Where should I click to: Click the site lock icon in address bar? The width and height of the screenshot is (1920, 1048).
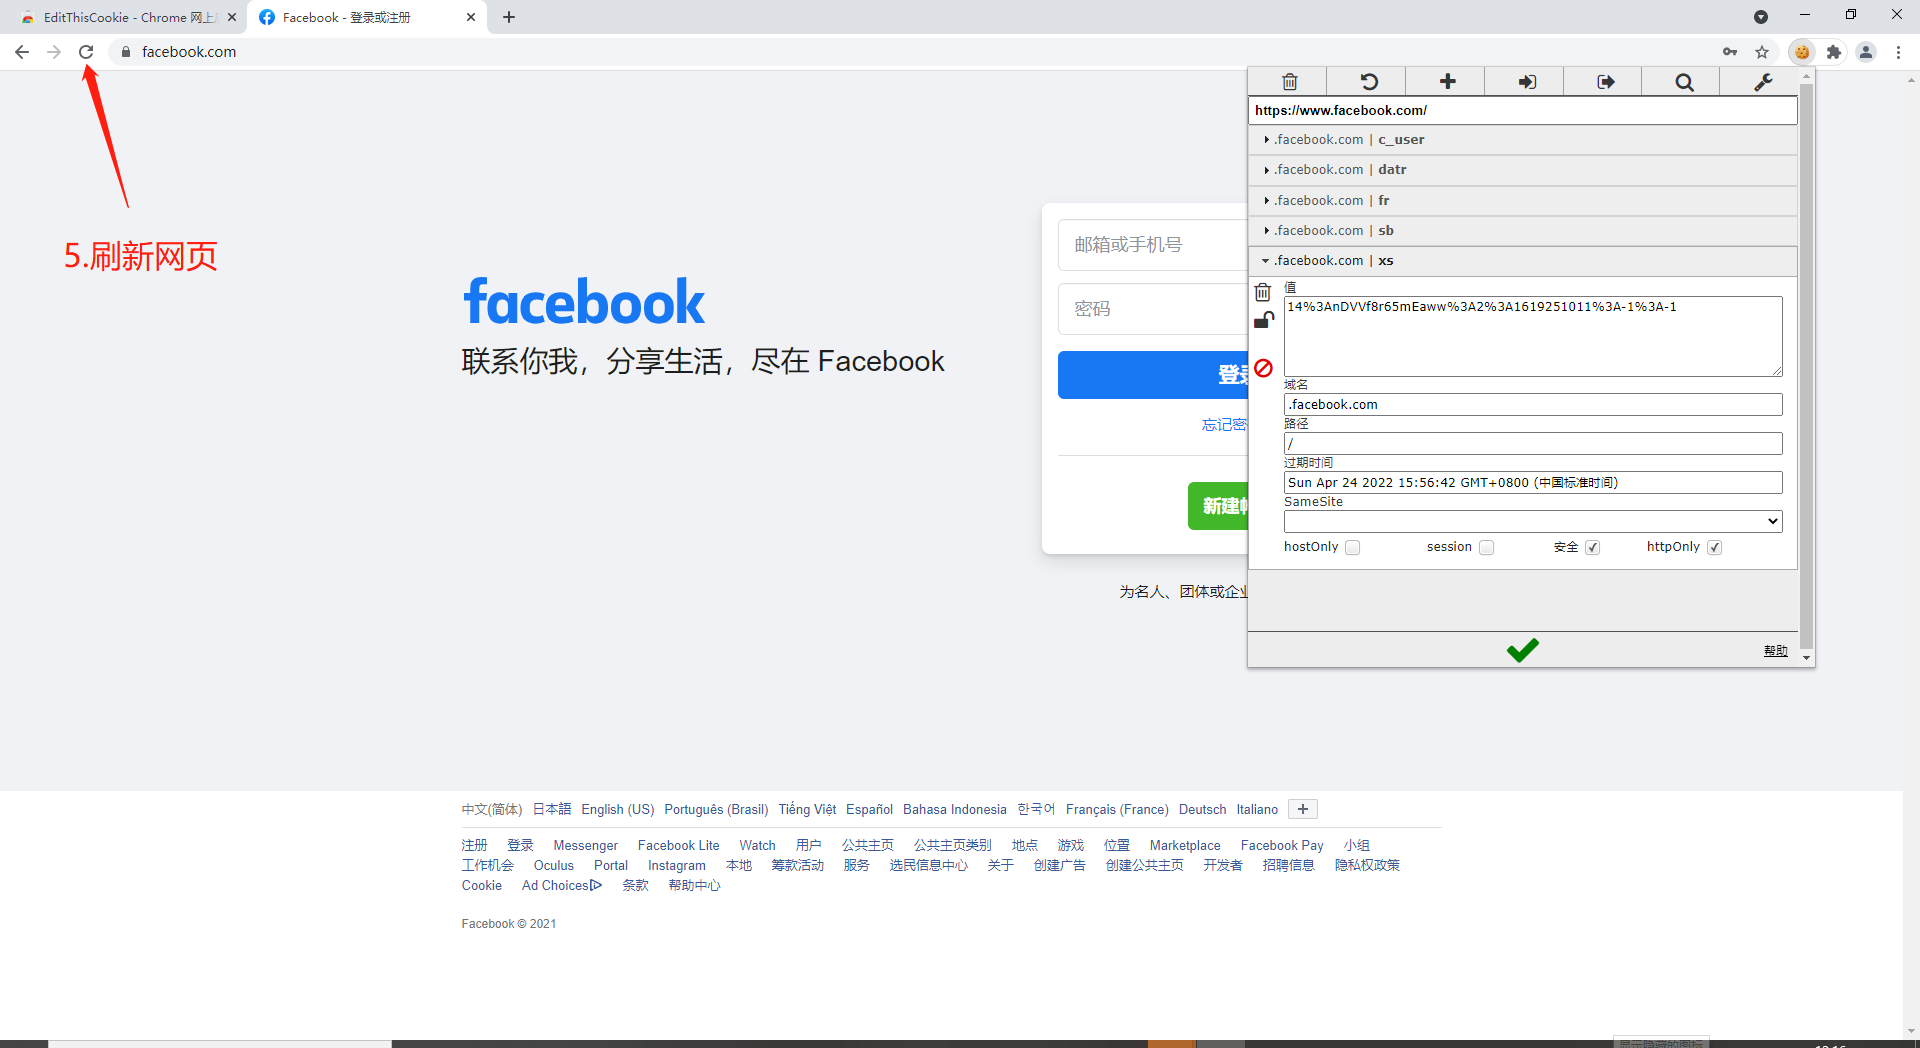[x=126, y=52]
